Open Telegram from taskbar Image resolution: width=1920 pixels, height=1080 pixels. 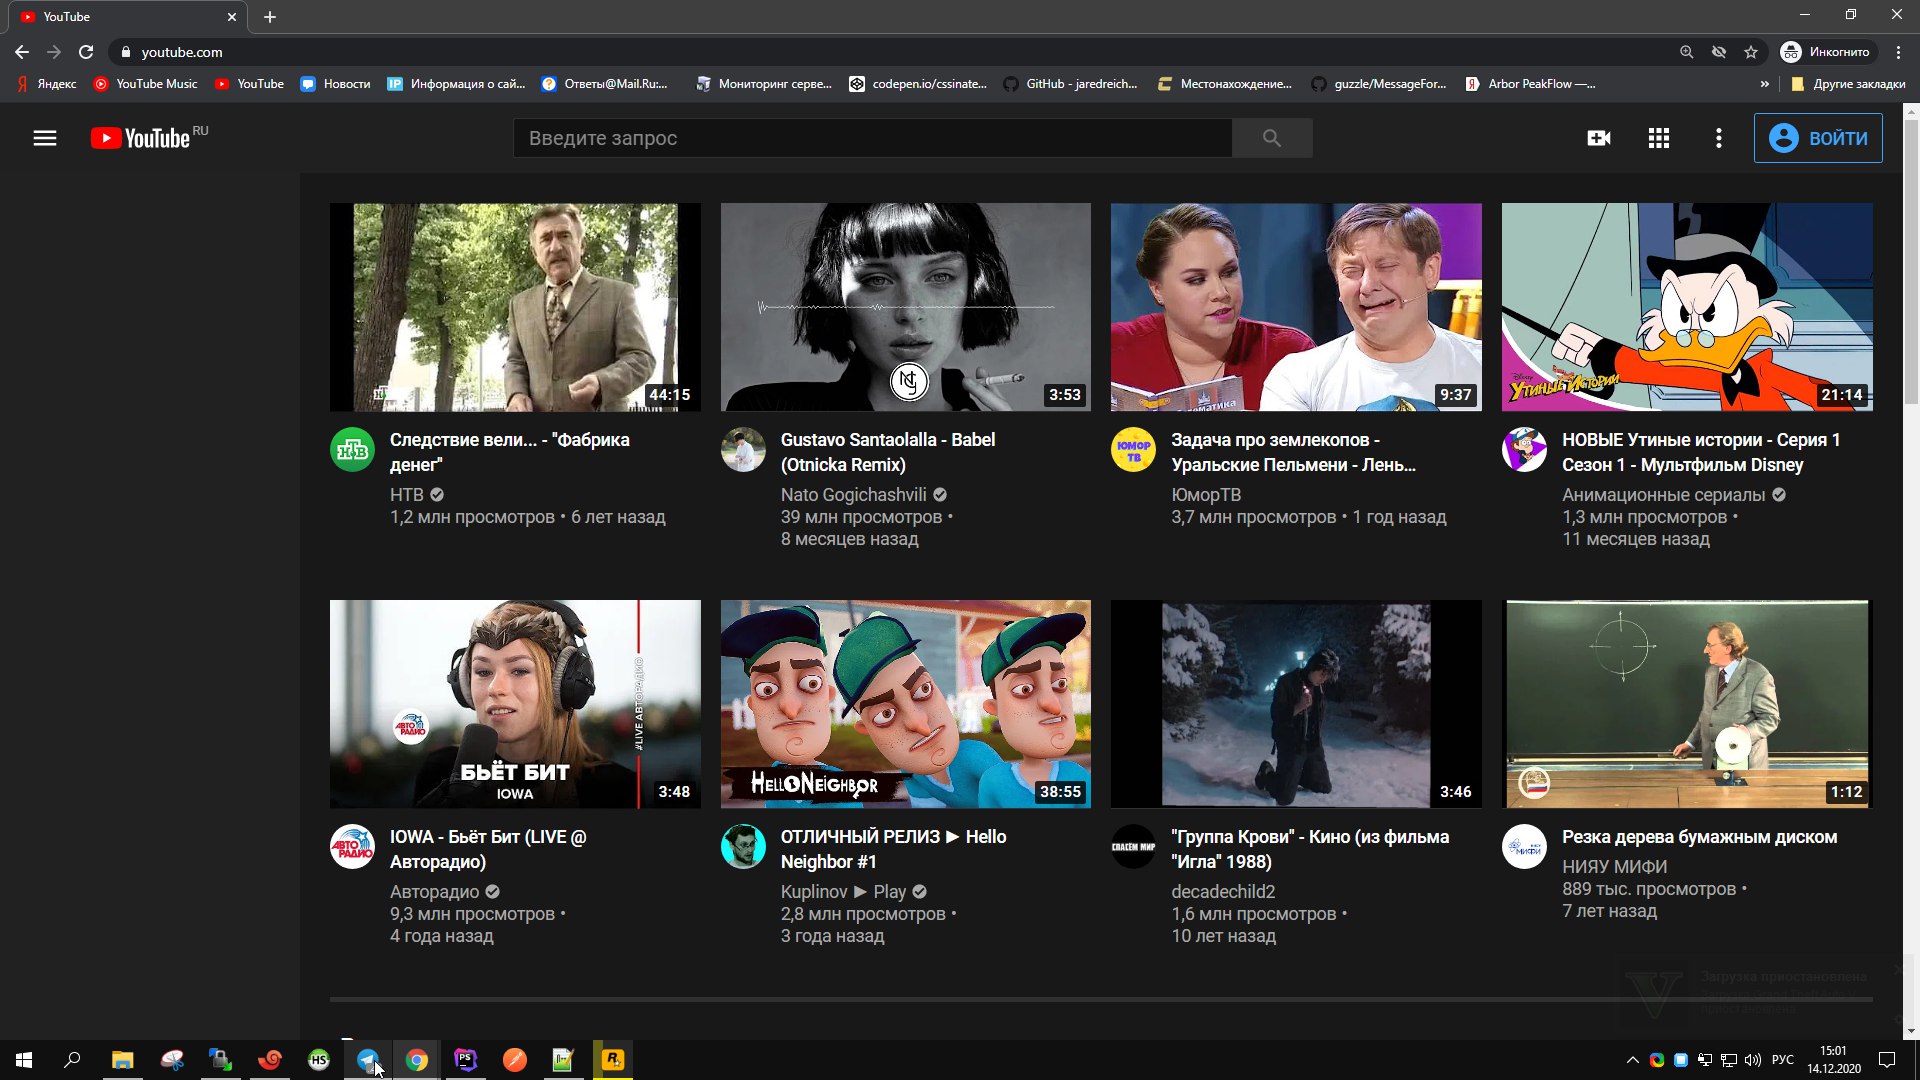368,1060
